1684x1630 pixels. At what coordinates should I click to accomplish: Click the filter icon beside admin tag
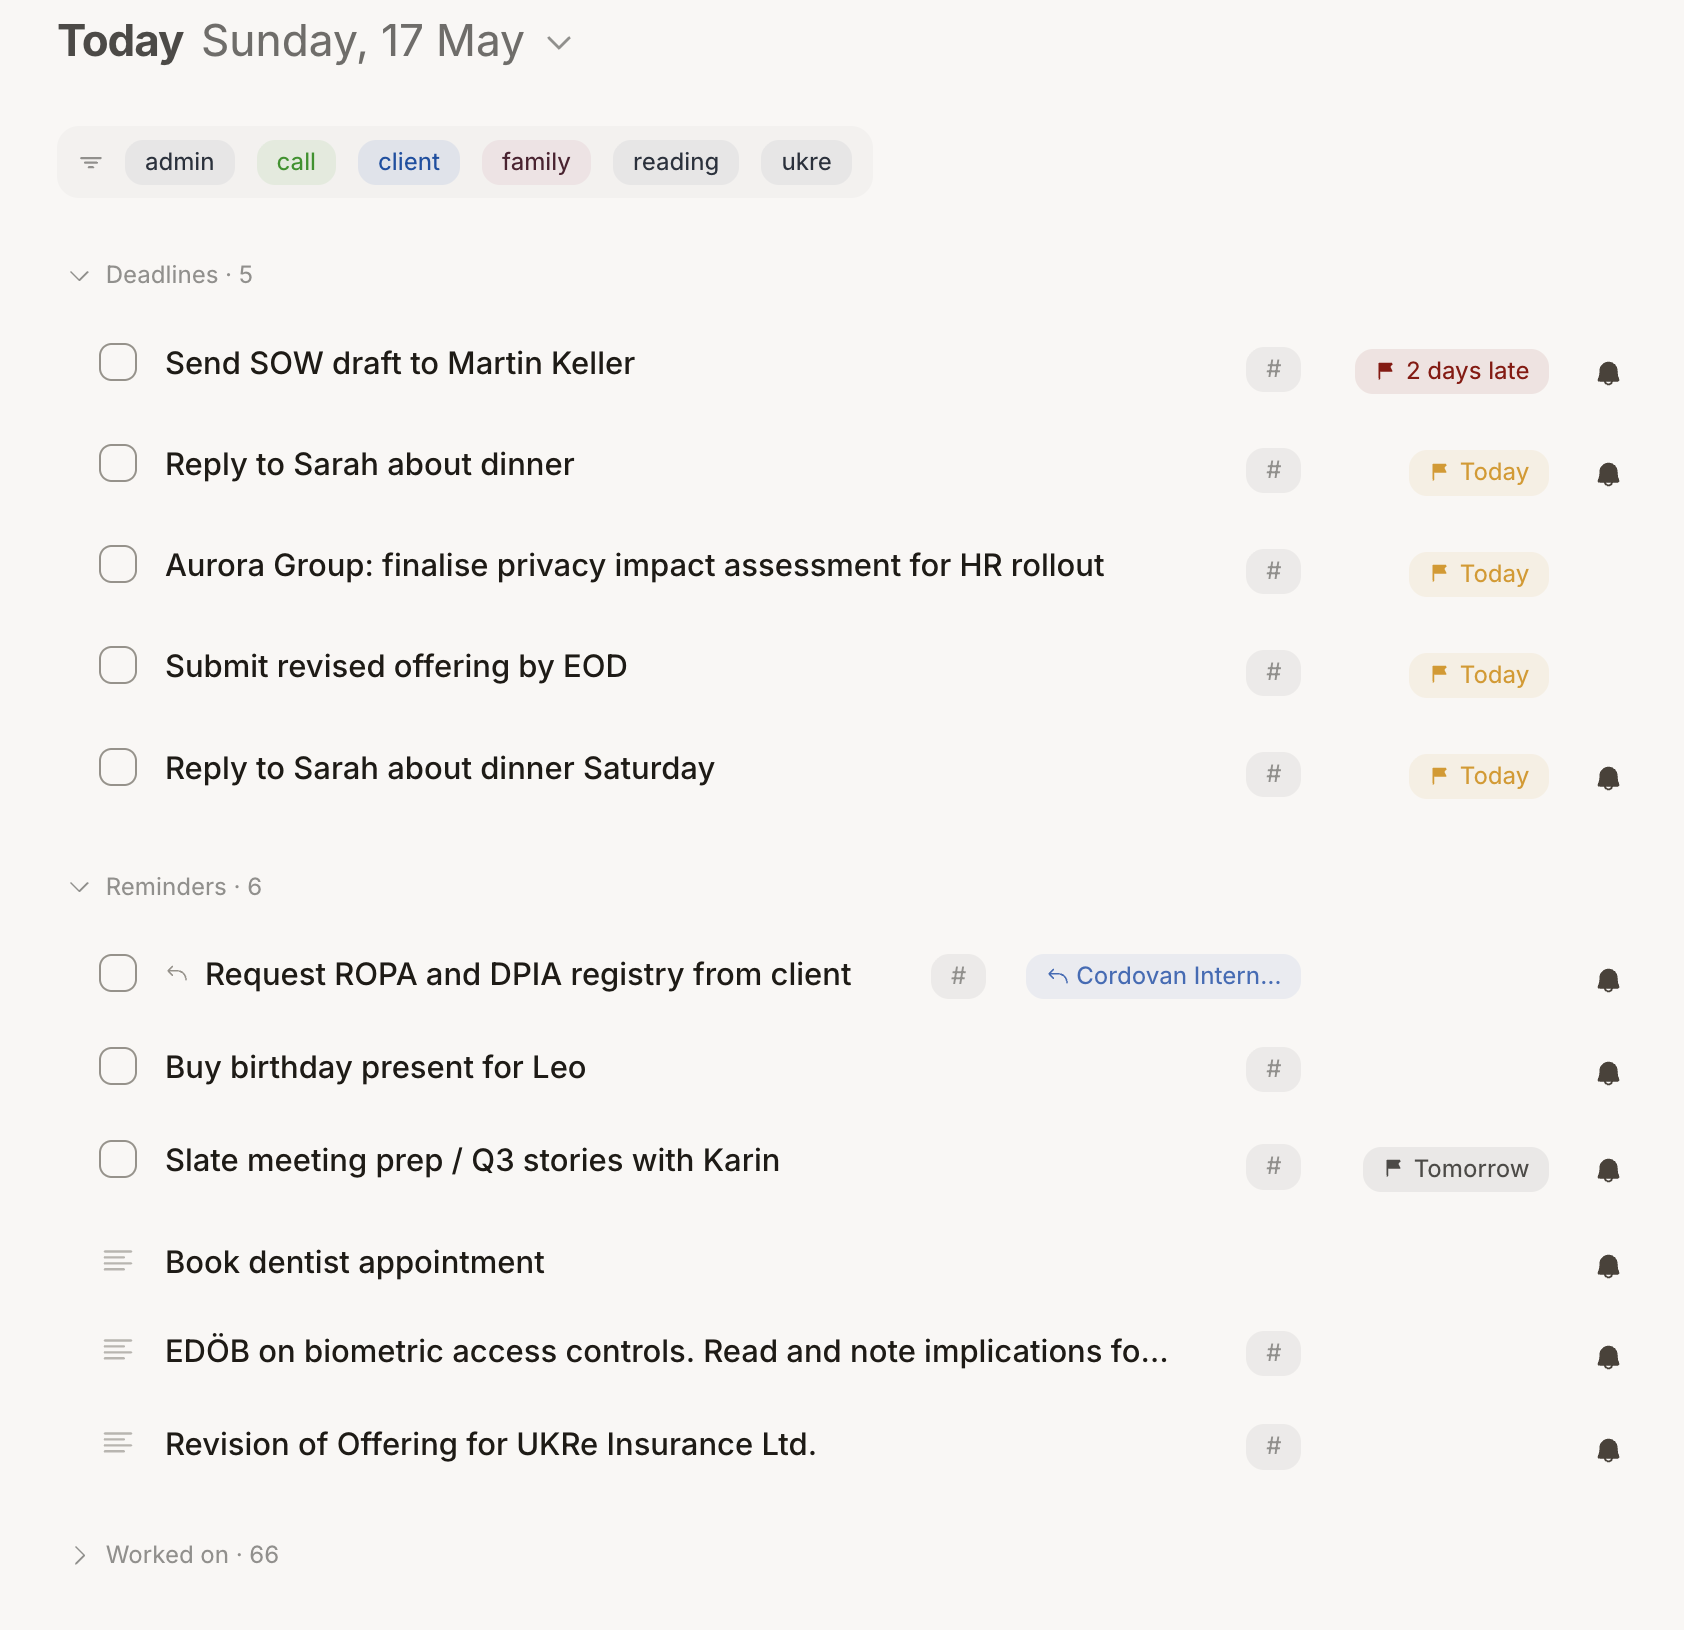point(91,162)
